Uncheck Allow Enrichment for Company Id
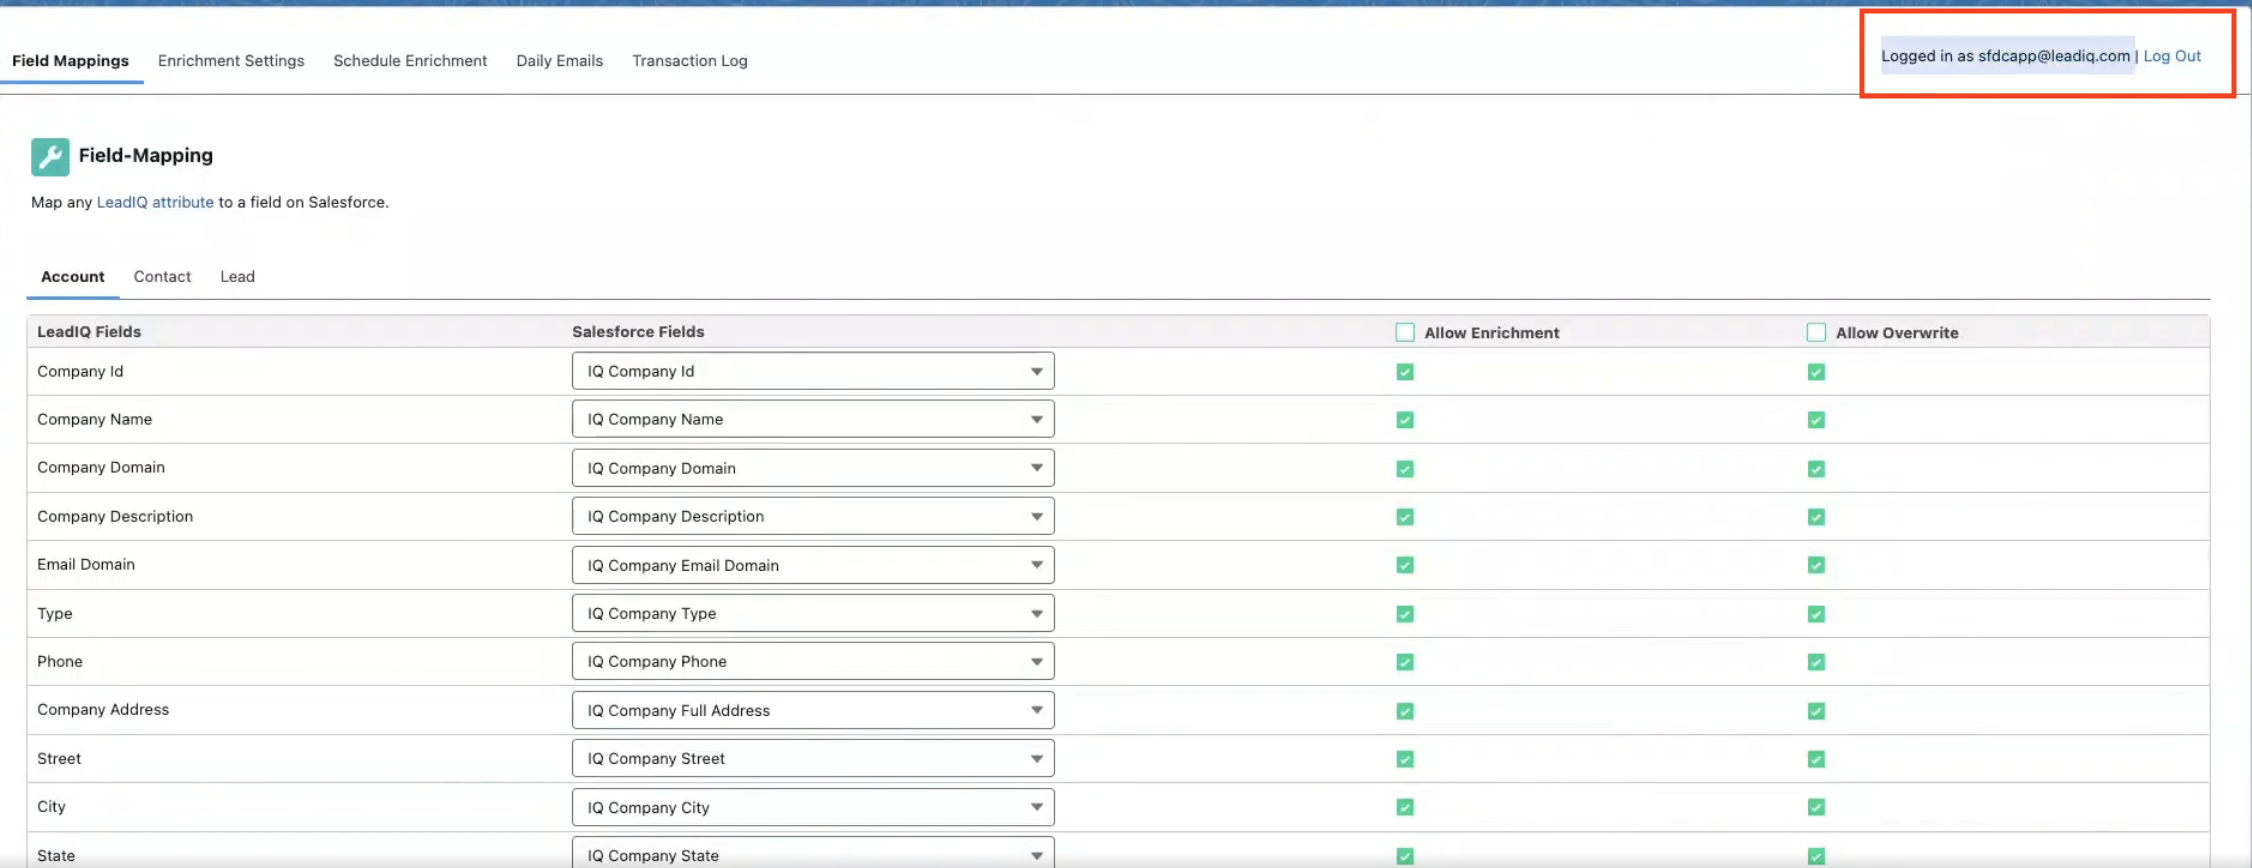Image resolution: width=2252 pixels, height=868 pixels. (x=1405, y=372)
